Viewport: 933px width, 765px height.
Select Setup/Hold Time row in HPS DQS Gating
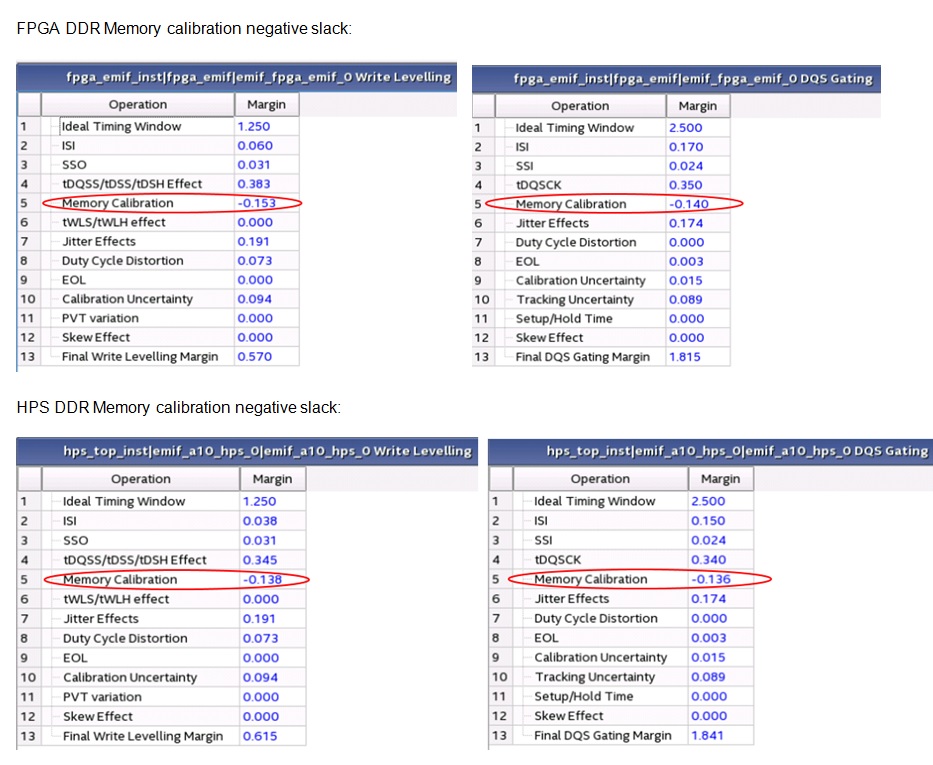(x=621, y=696)
